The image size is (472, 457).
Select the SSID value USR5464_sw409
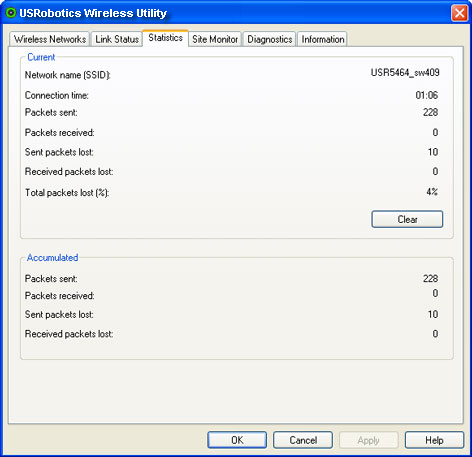[x=405, y=73]
